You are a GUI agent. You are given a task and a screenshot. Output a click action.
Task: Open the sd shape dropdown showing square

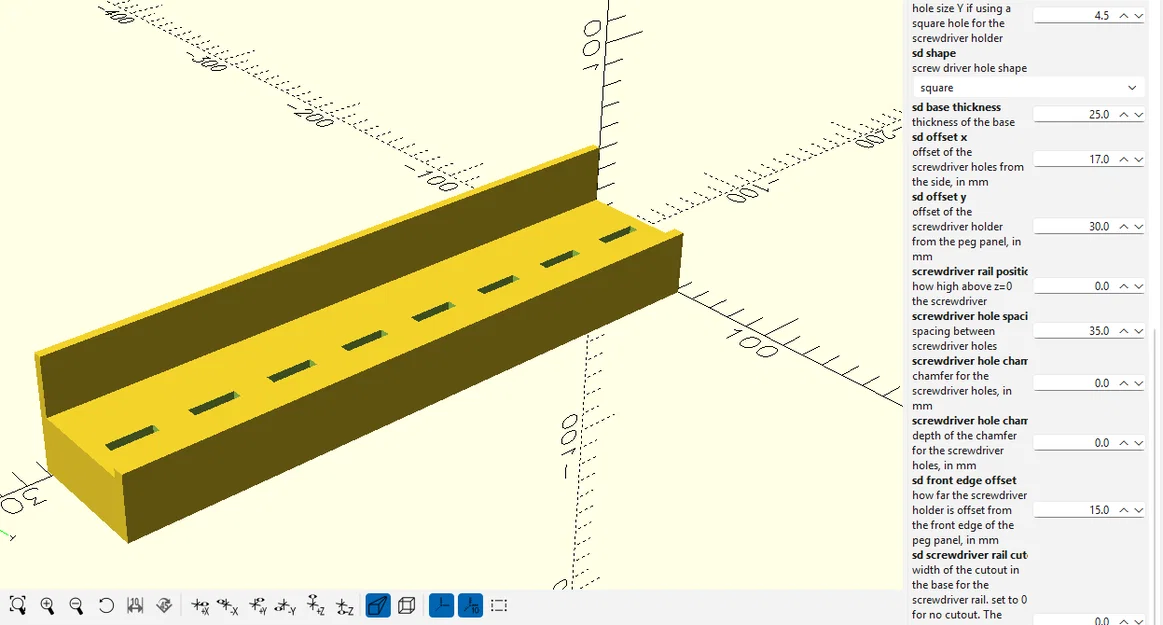tap(1028, 87)
